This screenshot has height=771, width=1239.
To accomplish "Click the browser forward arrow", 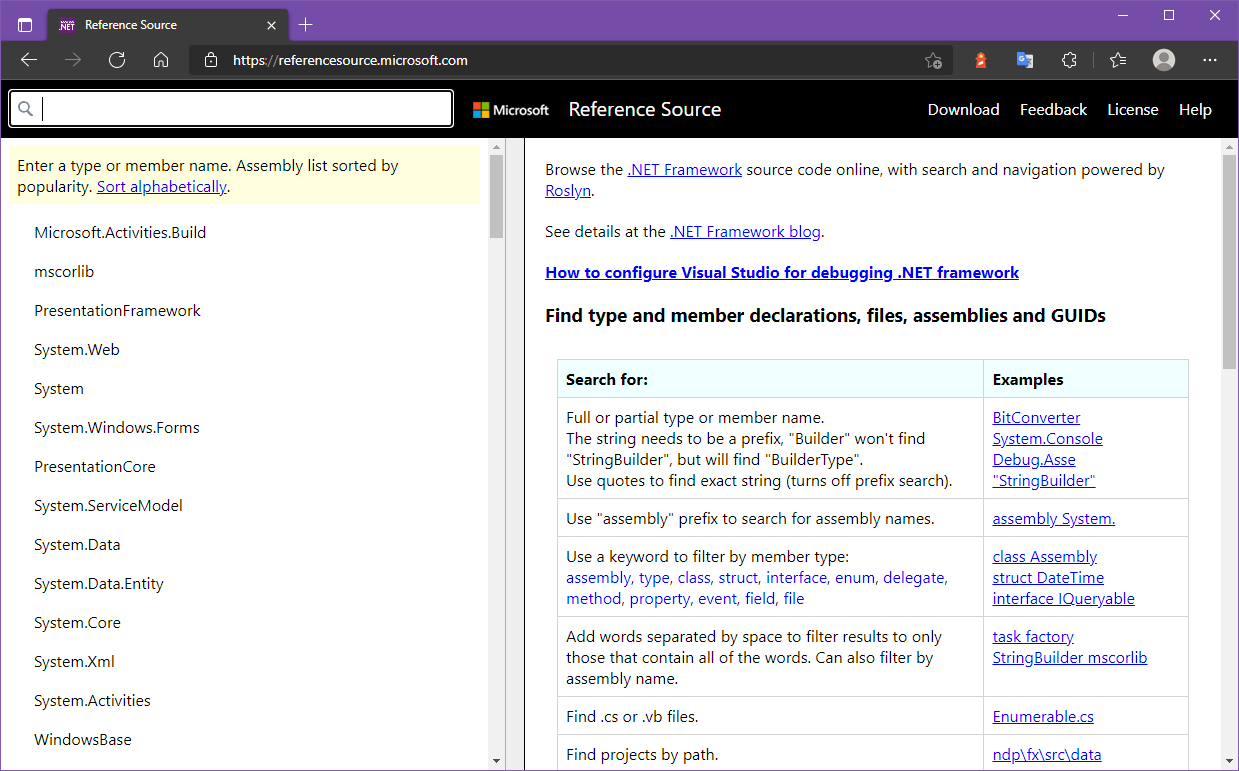I will [73, 60].
